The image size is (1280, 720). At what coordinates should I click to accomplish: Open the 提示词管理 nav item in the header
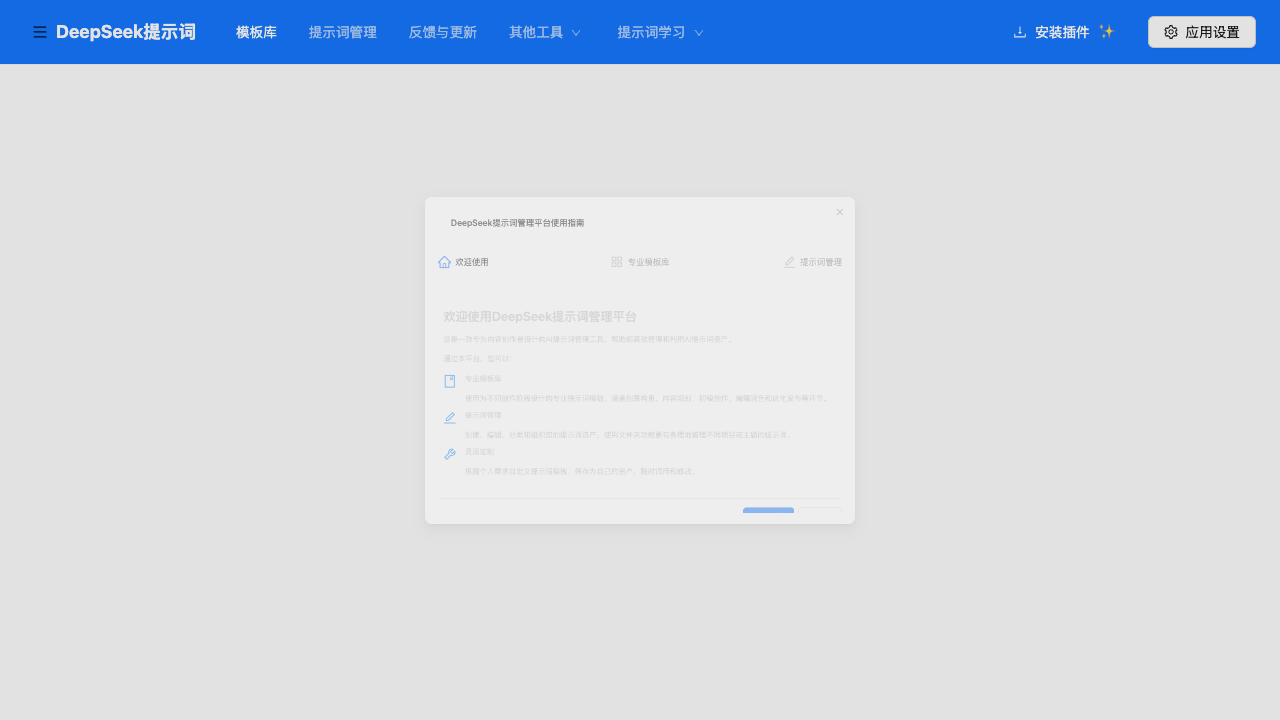pyautogui.click(x=343, y=32)
